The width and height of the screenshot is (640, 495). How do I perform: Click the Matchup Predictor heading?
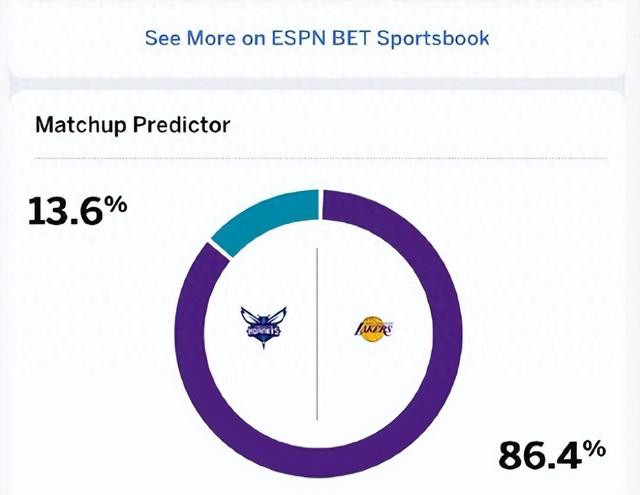133,125
